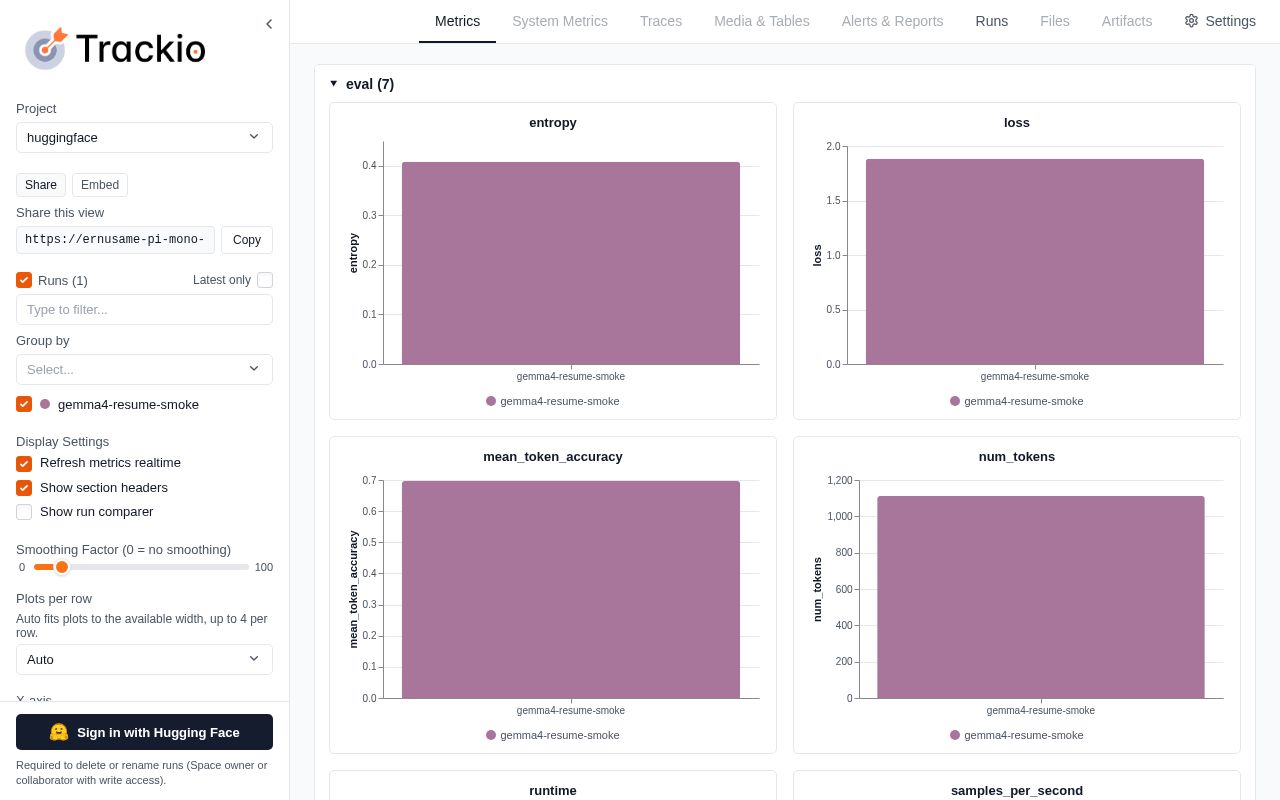Click the loss chart bar
This screenshot has width=1280, height=800.
pos(1035,262)
